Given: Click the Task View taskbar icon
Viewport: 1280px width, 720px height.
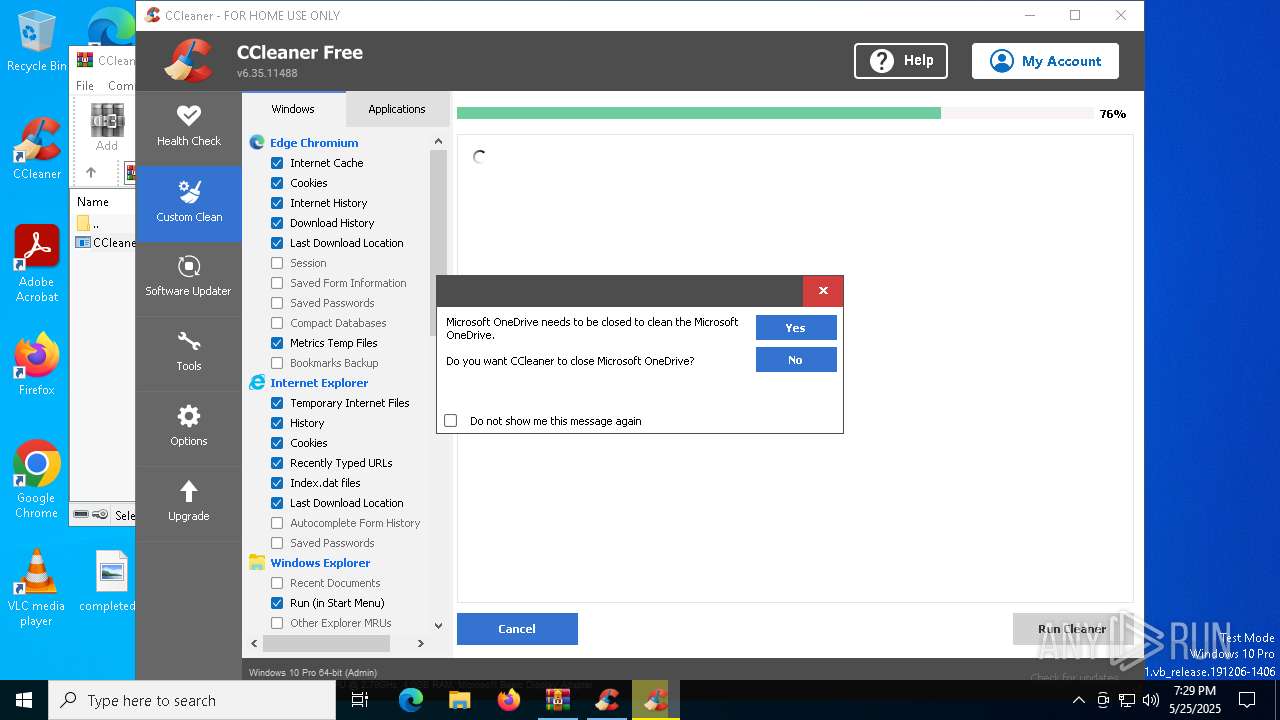Looking at the screenshot, I should (x=361, y=700).
